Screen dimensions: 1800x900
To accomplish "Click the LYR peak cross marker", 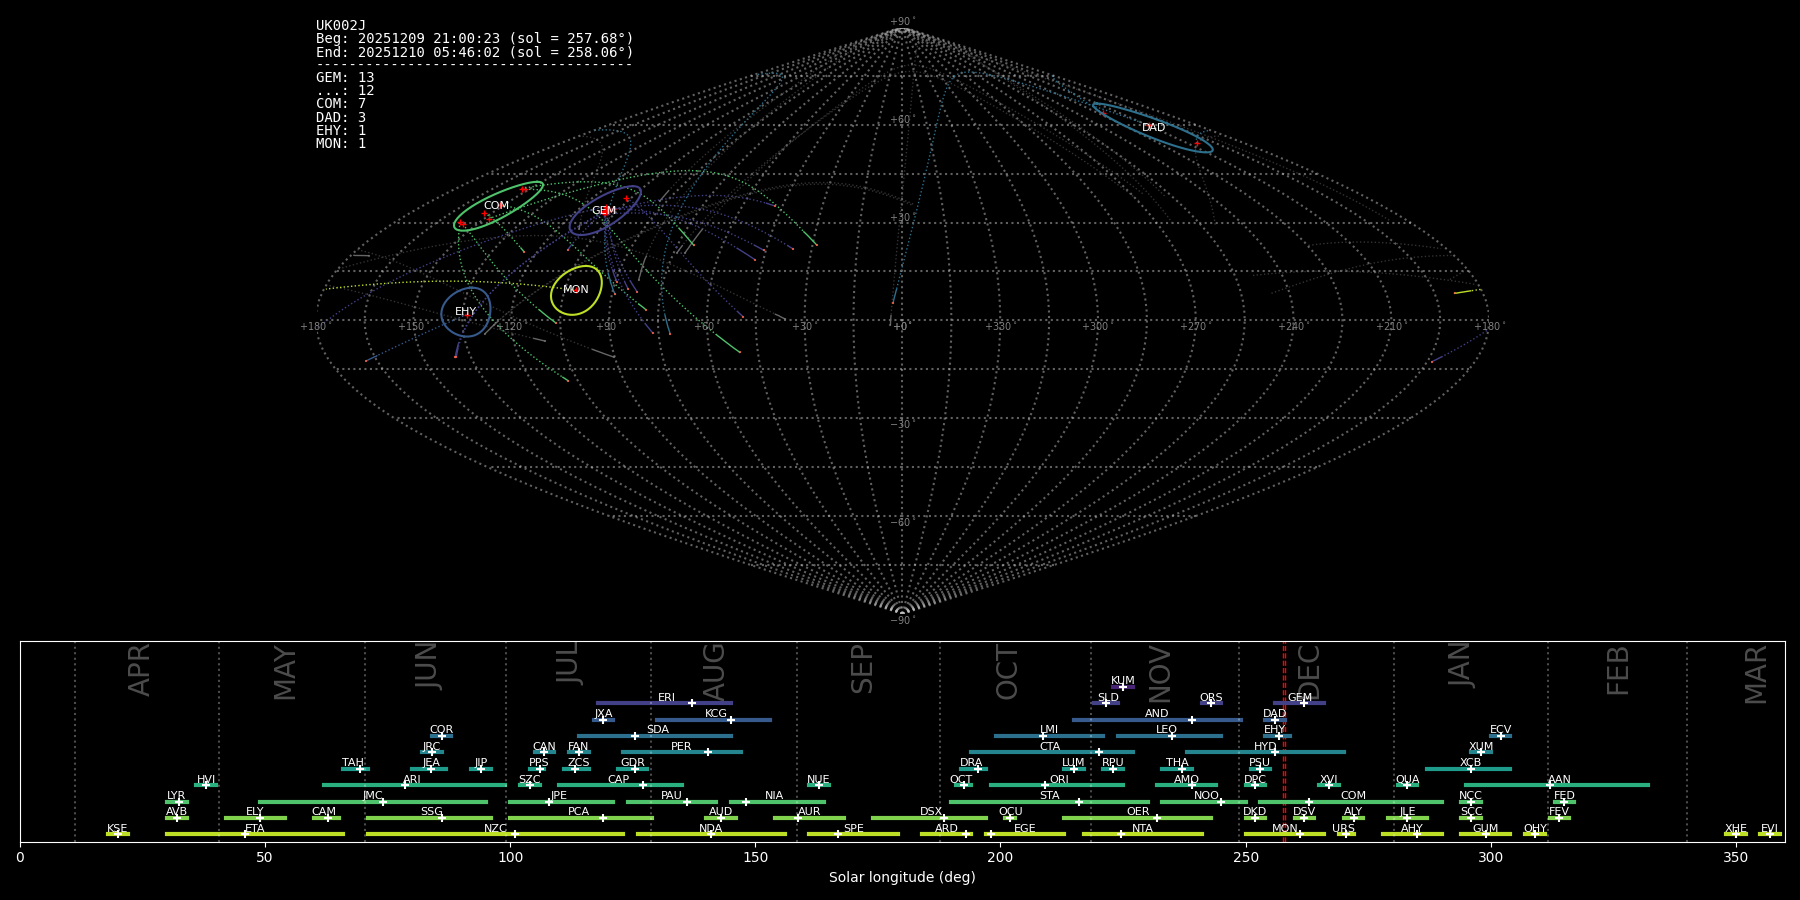I will (179, 802).
